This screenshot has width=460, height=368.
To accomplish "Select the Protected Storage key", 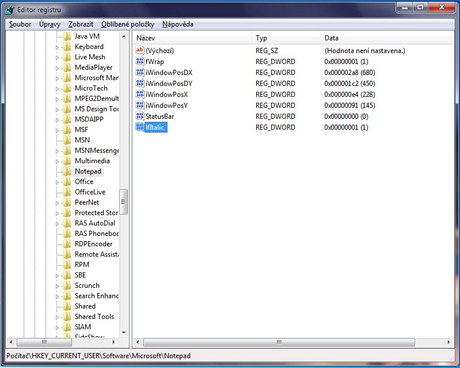I will coord(96,213).
